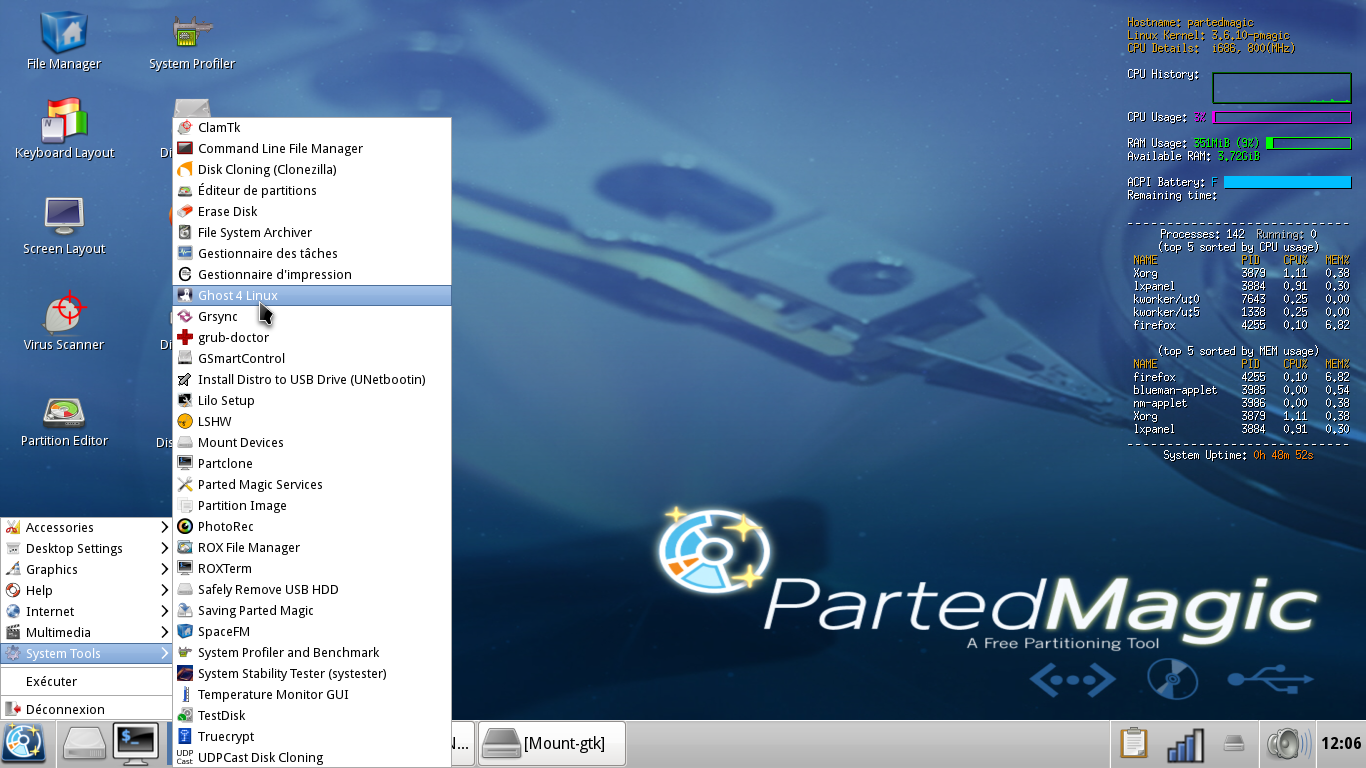
Task: Select Saving Parted Magic entry
Action: (312, 610)
